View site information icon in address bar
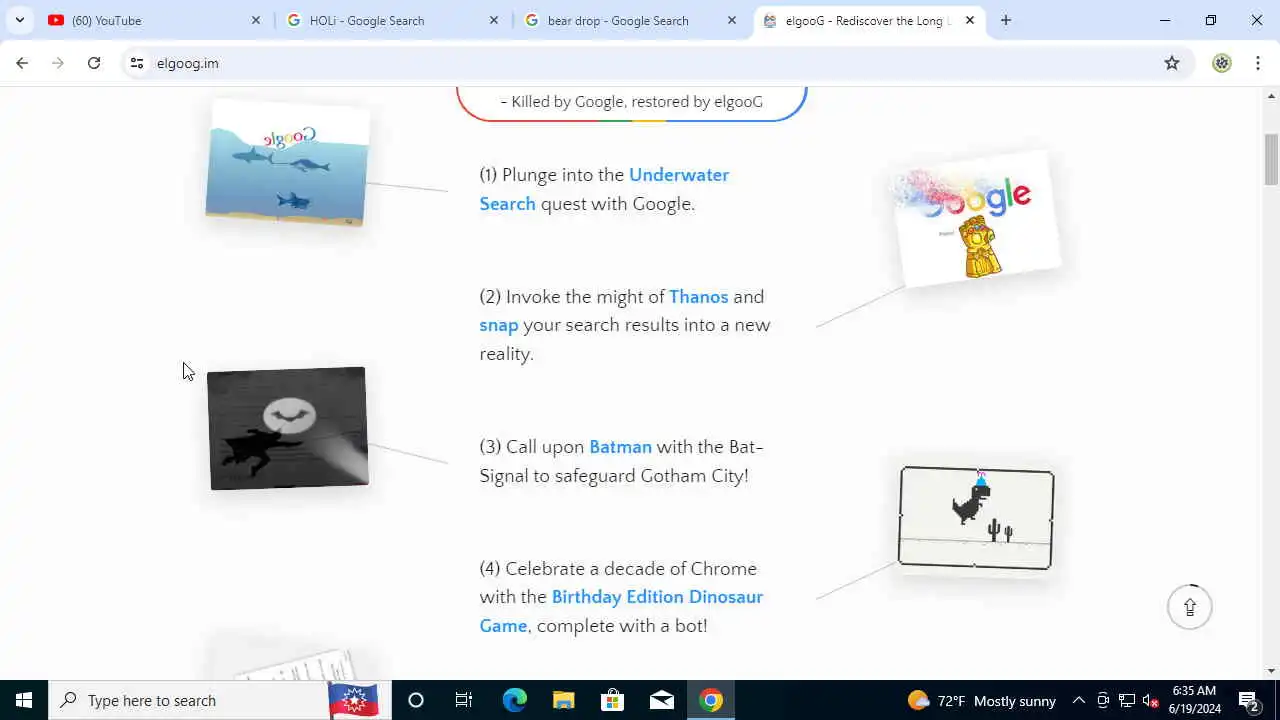 tap(137, 63)
